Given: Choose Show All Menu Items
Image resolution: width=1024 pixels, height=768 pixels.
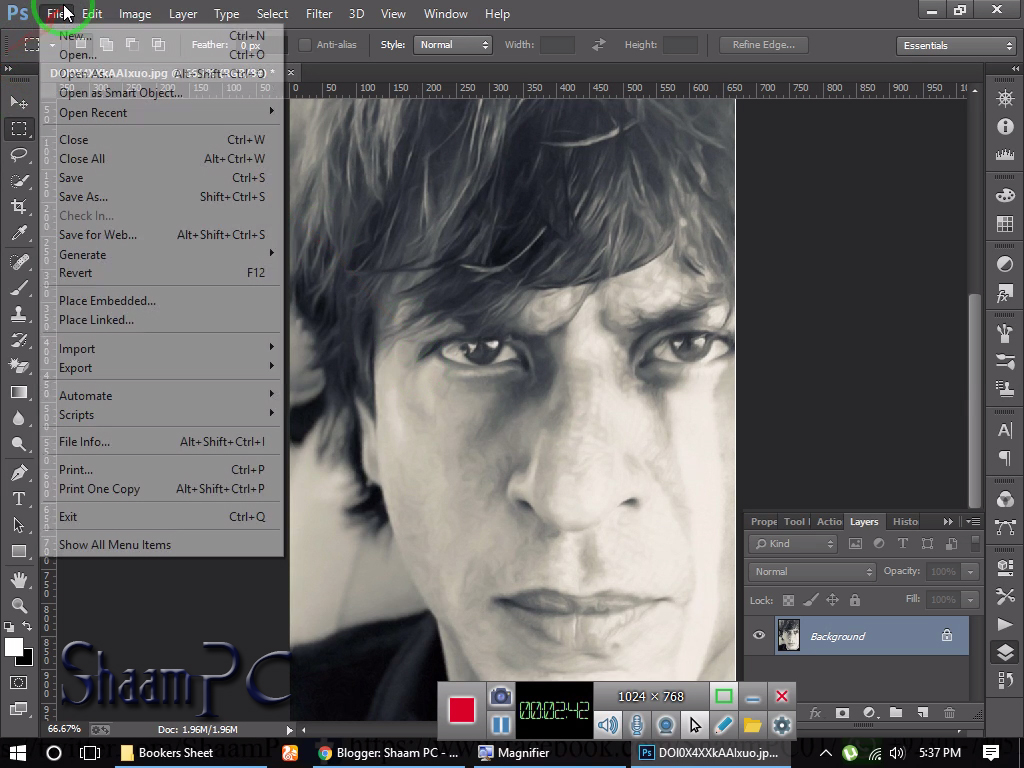Looking at the screenshot, I should coord(161,545).
